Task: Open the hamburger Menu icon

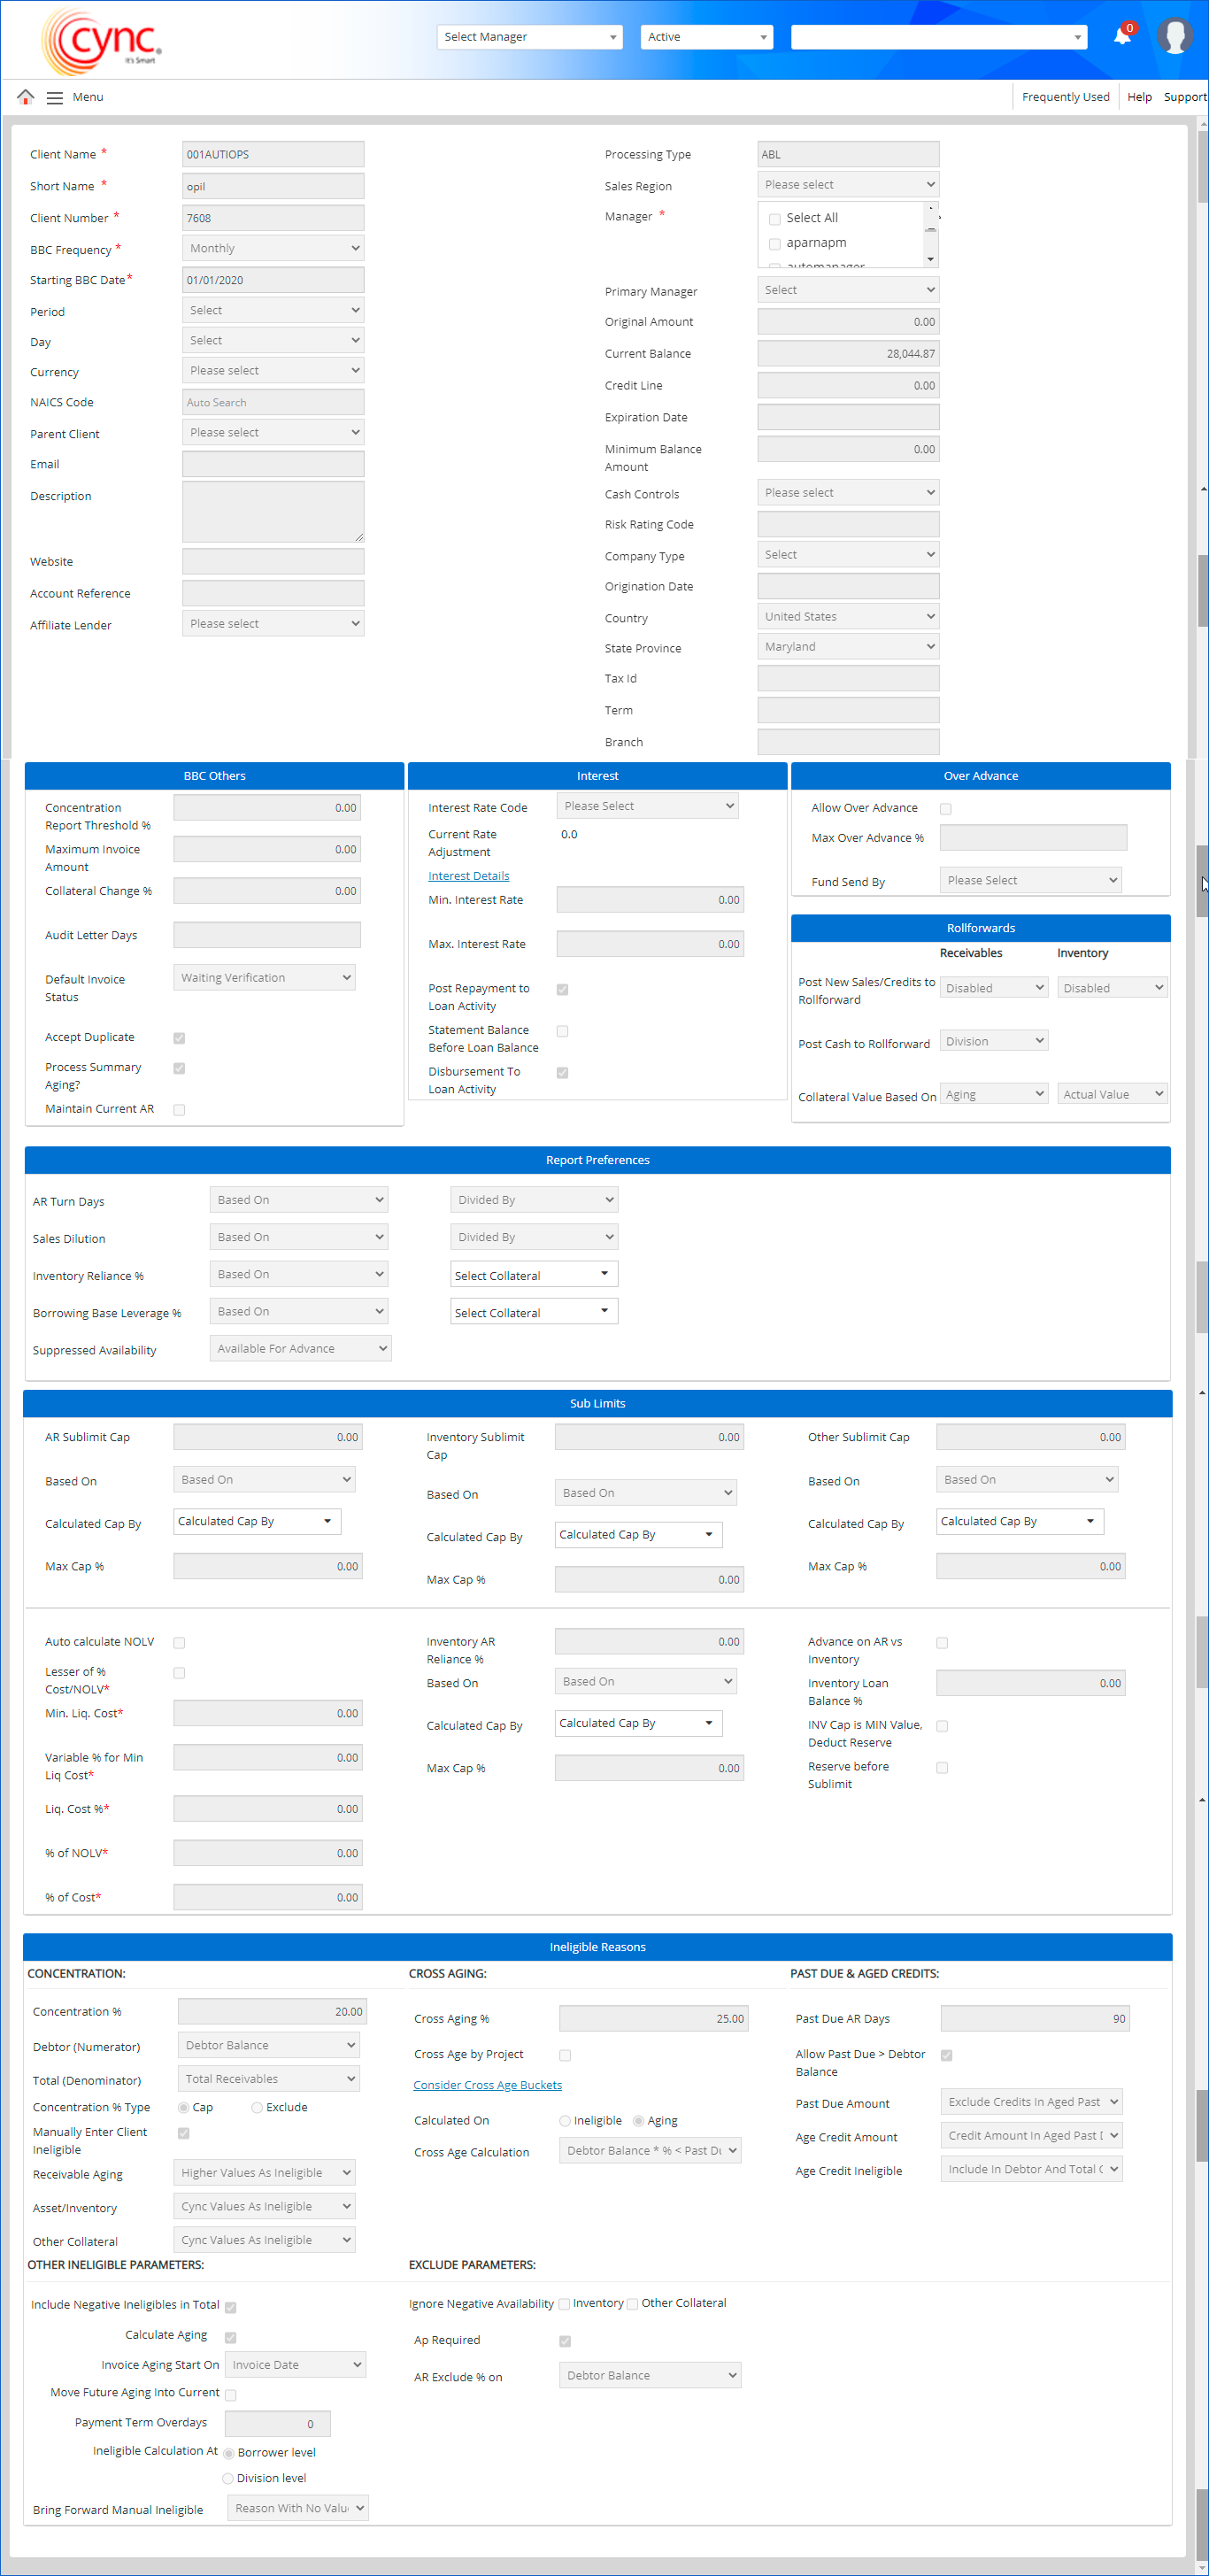Action: click(55, 98)
